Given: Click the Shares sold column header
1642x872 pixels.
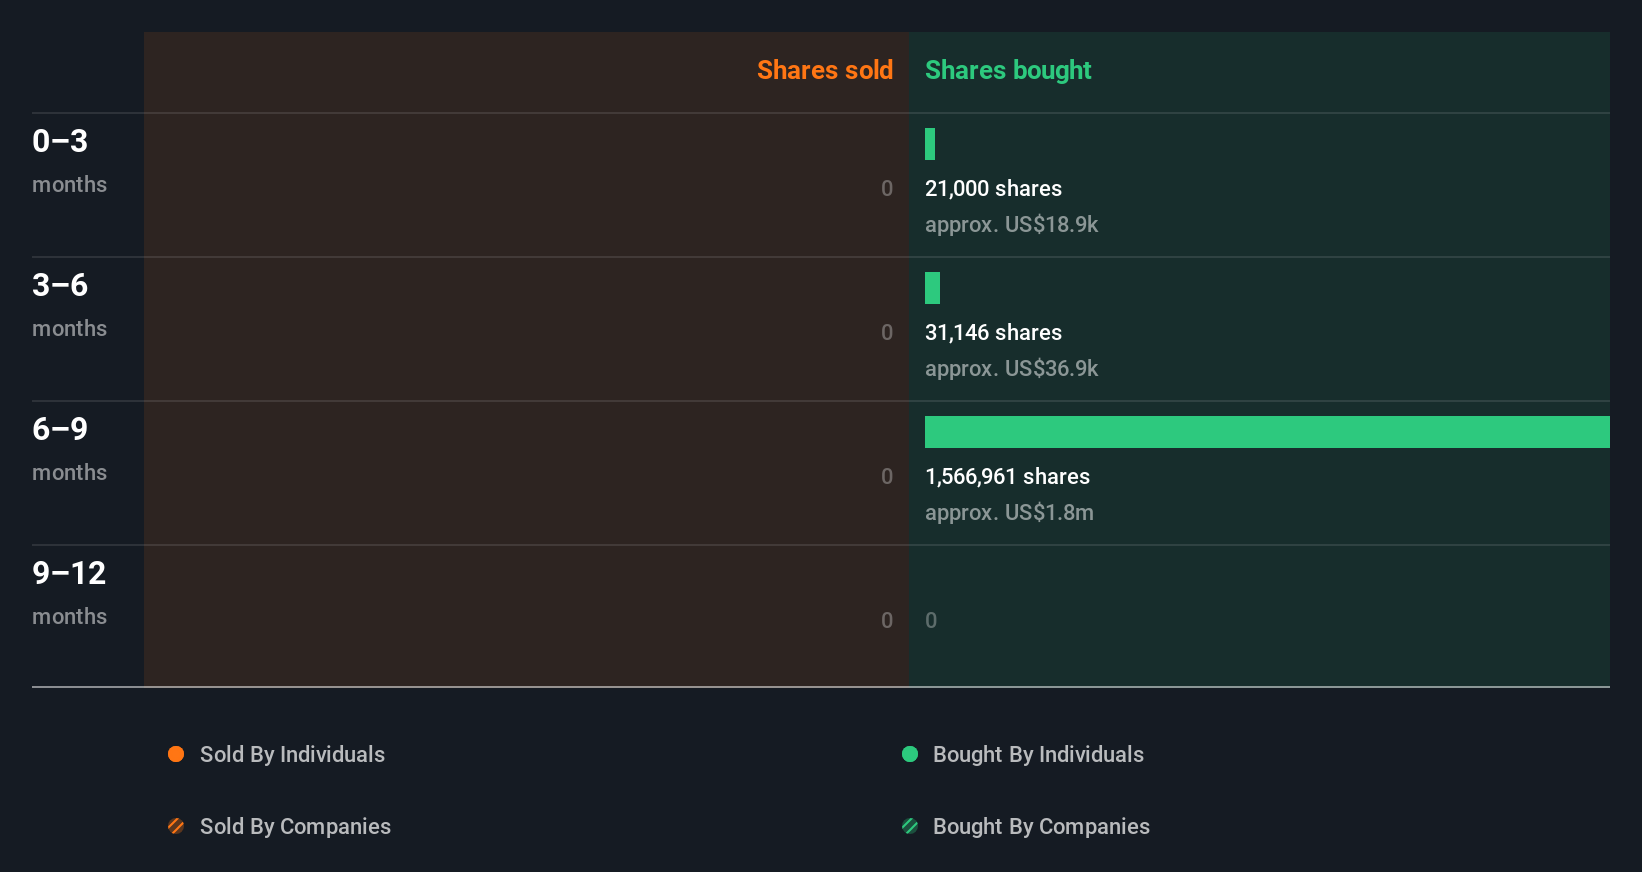Looking at the screenshot, I should (x=825, y=70).
